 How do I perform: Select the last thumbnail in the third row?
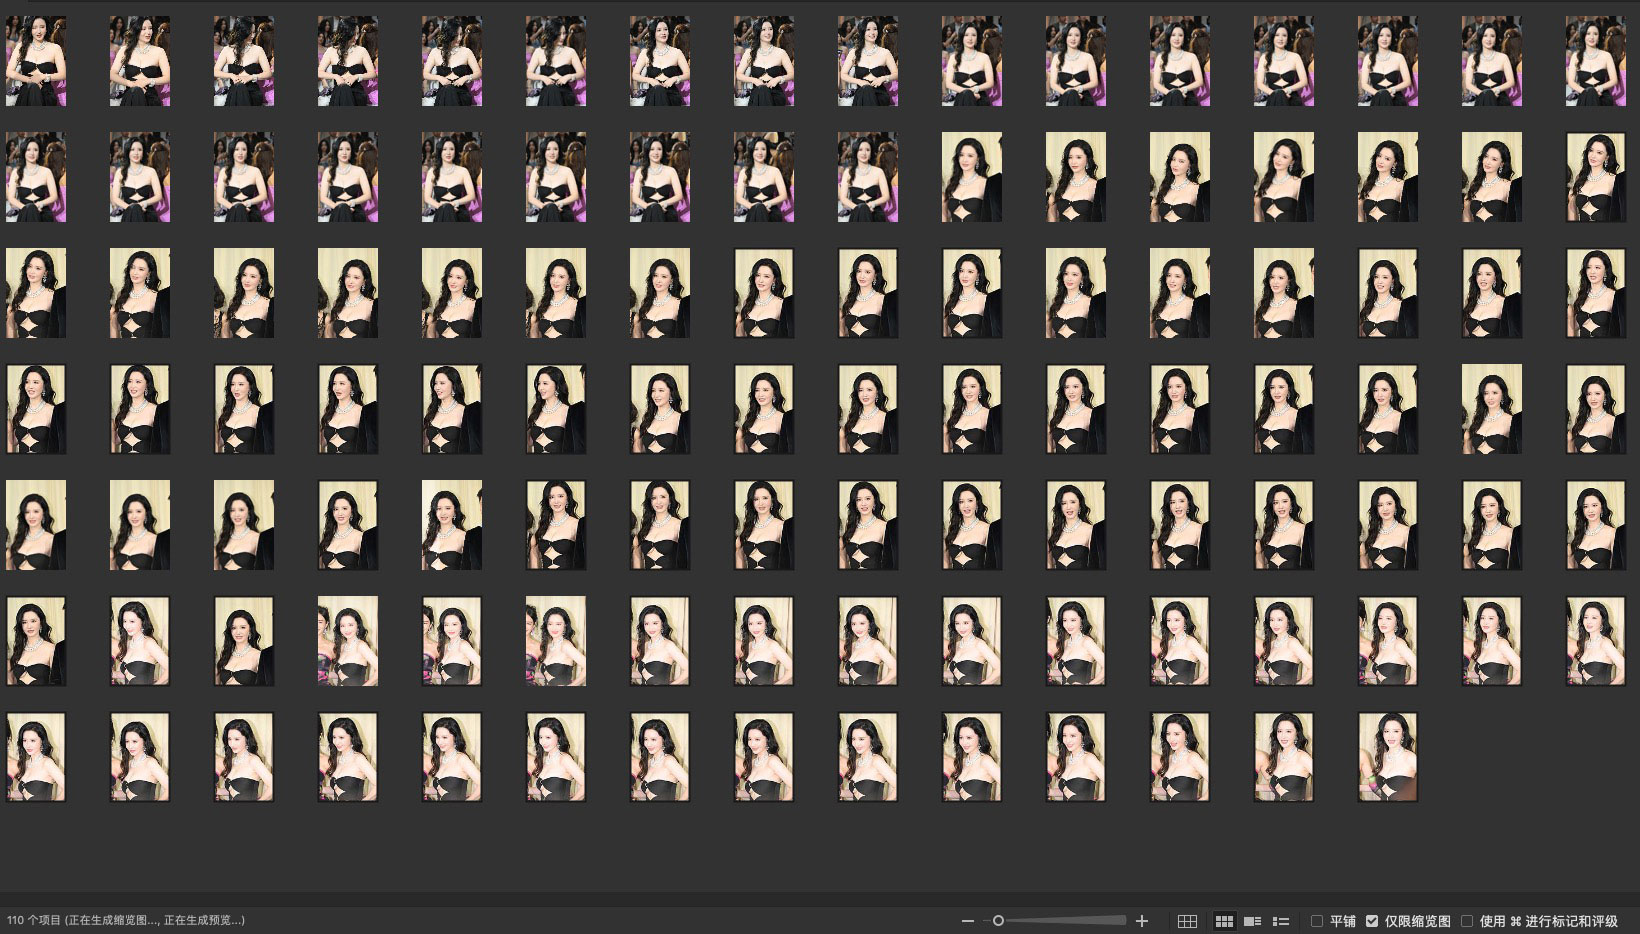[1595, 293]
